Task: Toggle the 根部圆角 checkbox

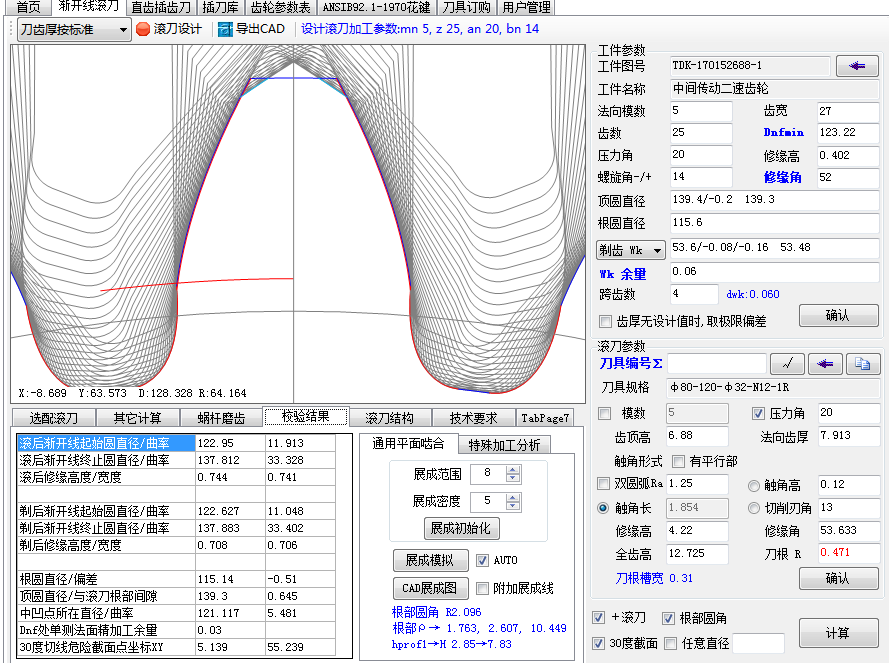Action: coord(668,618)
